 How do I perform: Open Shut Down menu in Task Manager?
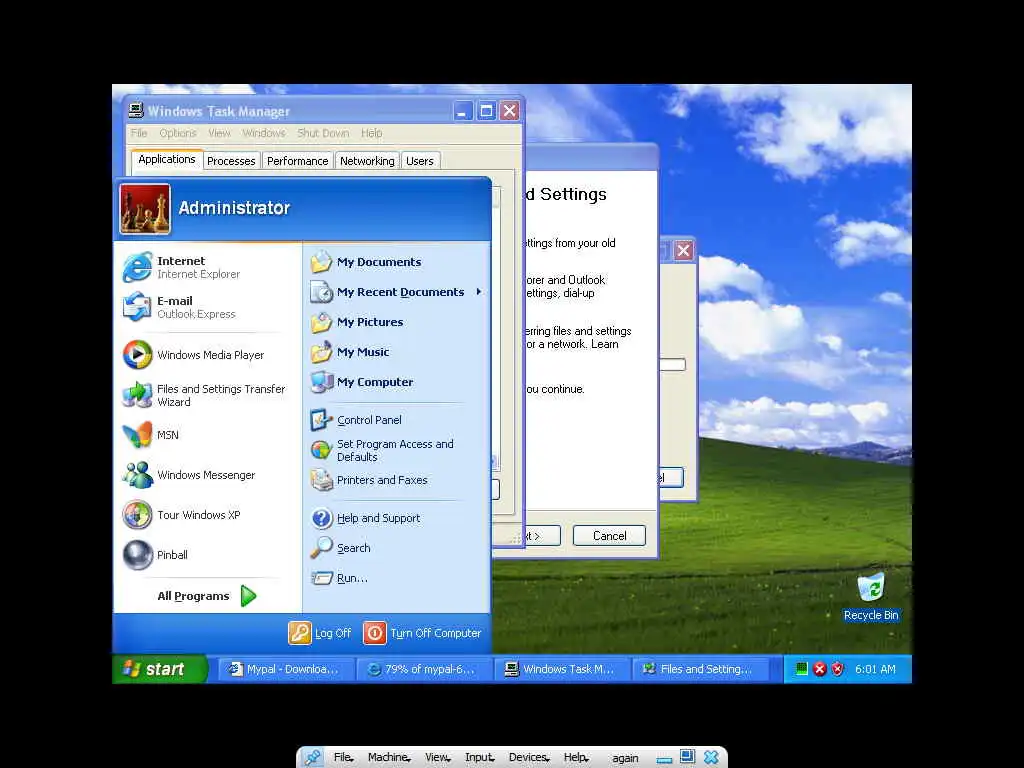[323, 133]
